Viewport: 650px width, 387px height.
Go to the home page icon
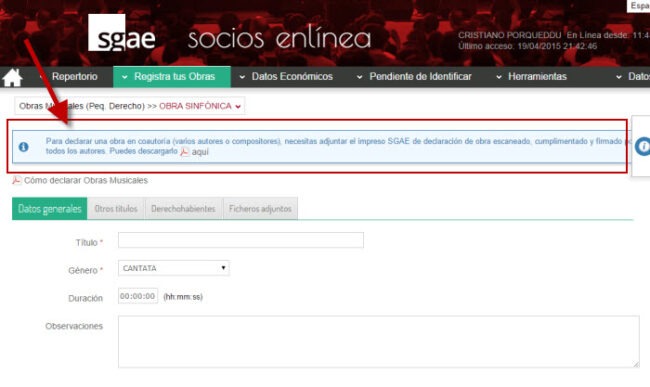point(12,77)
